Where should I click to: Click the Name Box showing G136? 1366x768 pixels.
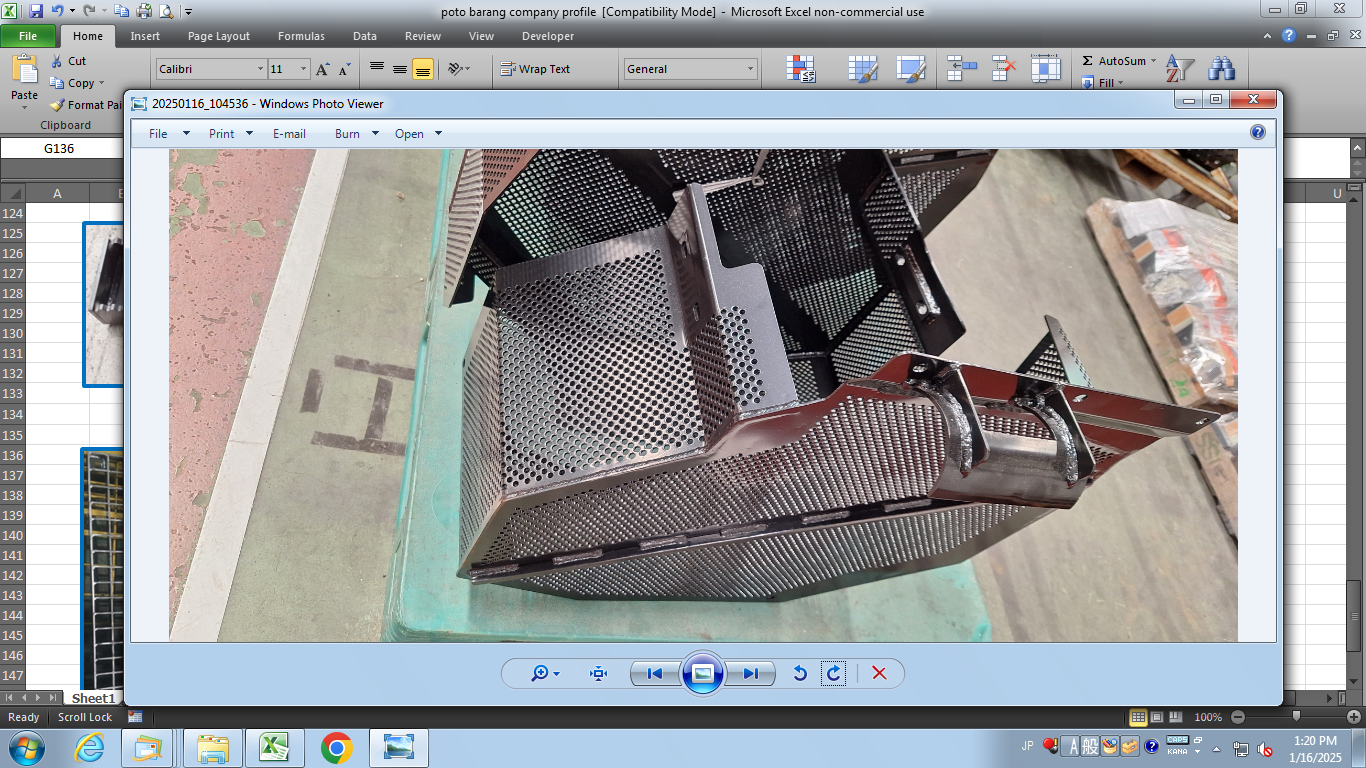[59, 148]
